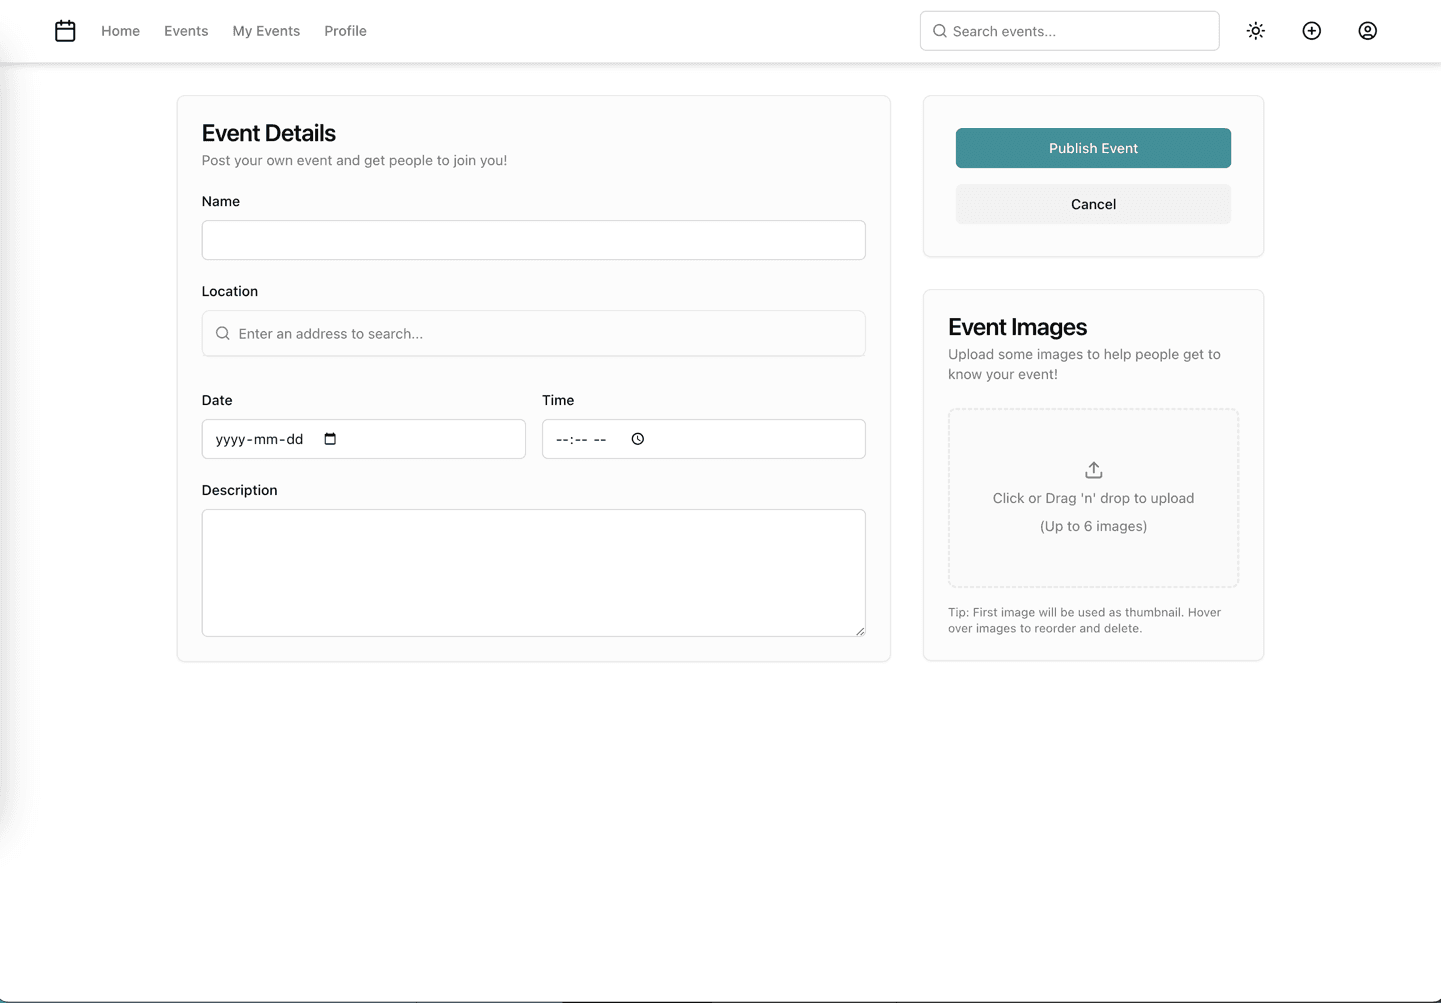Image resolution: width=1441 pixels, height=1003 pixels.
Task: Open My Events nav item
Action: tap(266, 31)
